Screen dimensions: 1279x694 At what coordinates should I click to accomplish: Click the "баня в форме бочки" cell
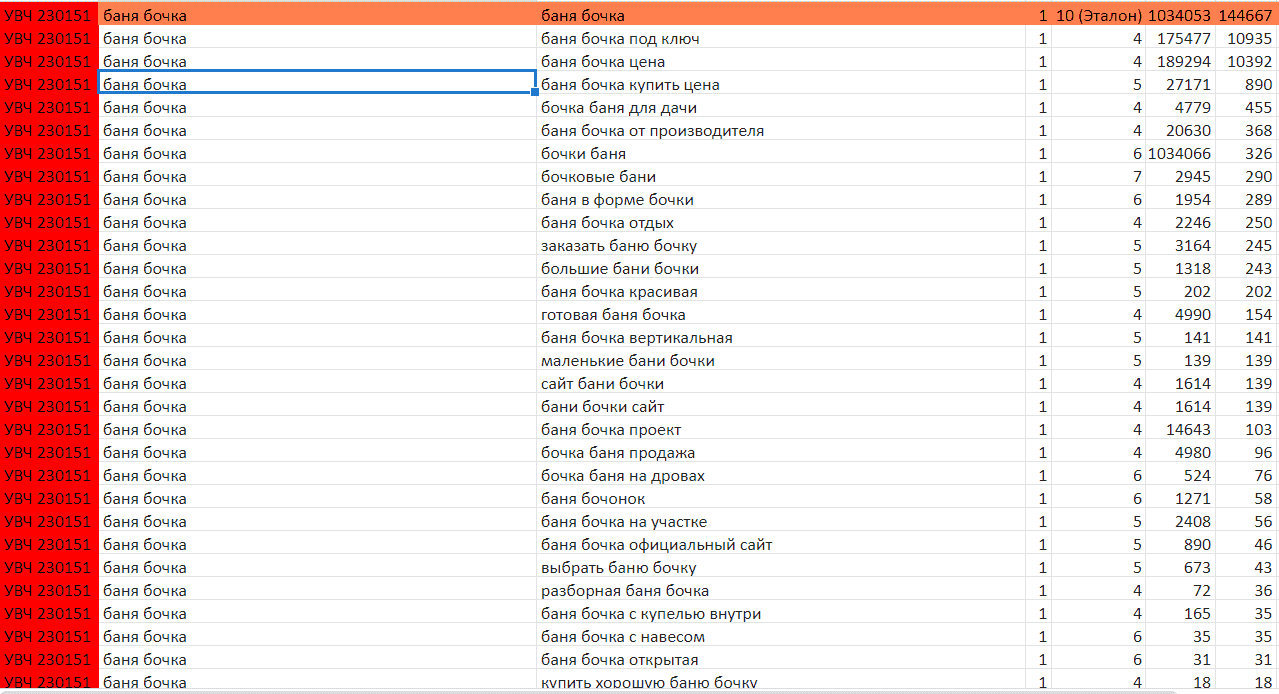617,200
